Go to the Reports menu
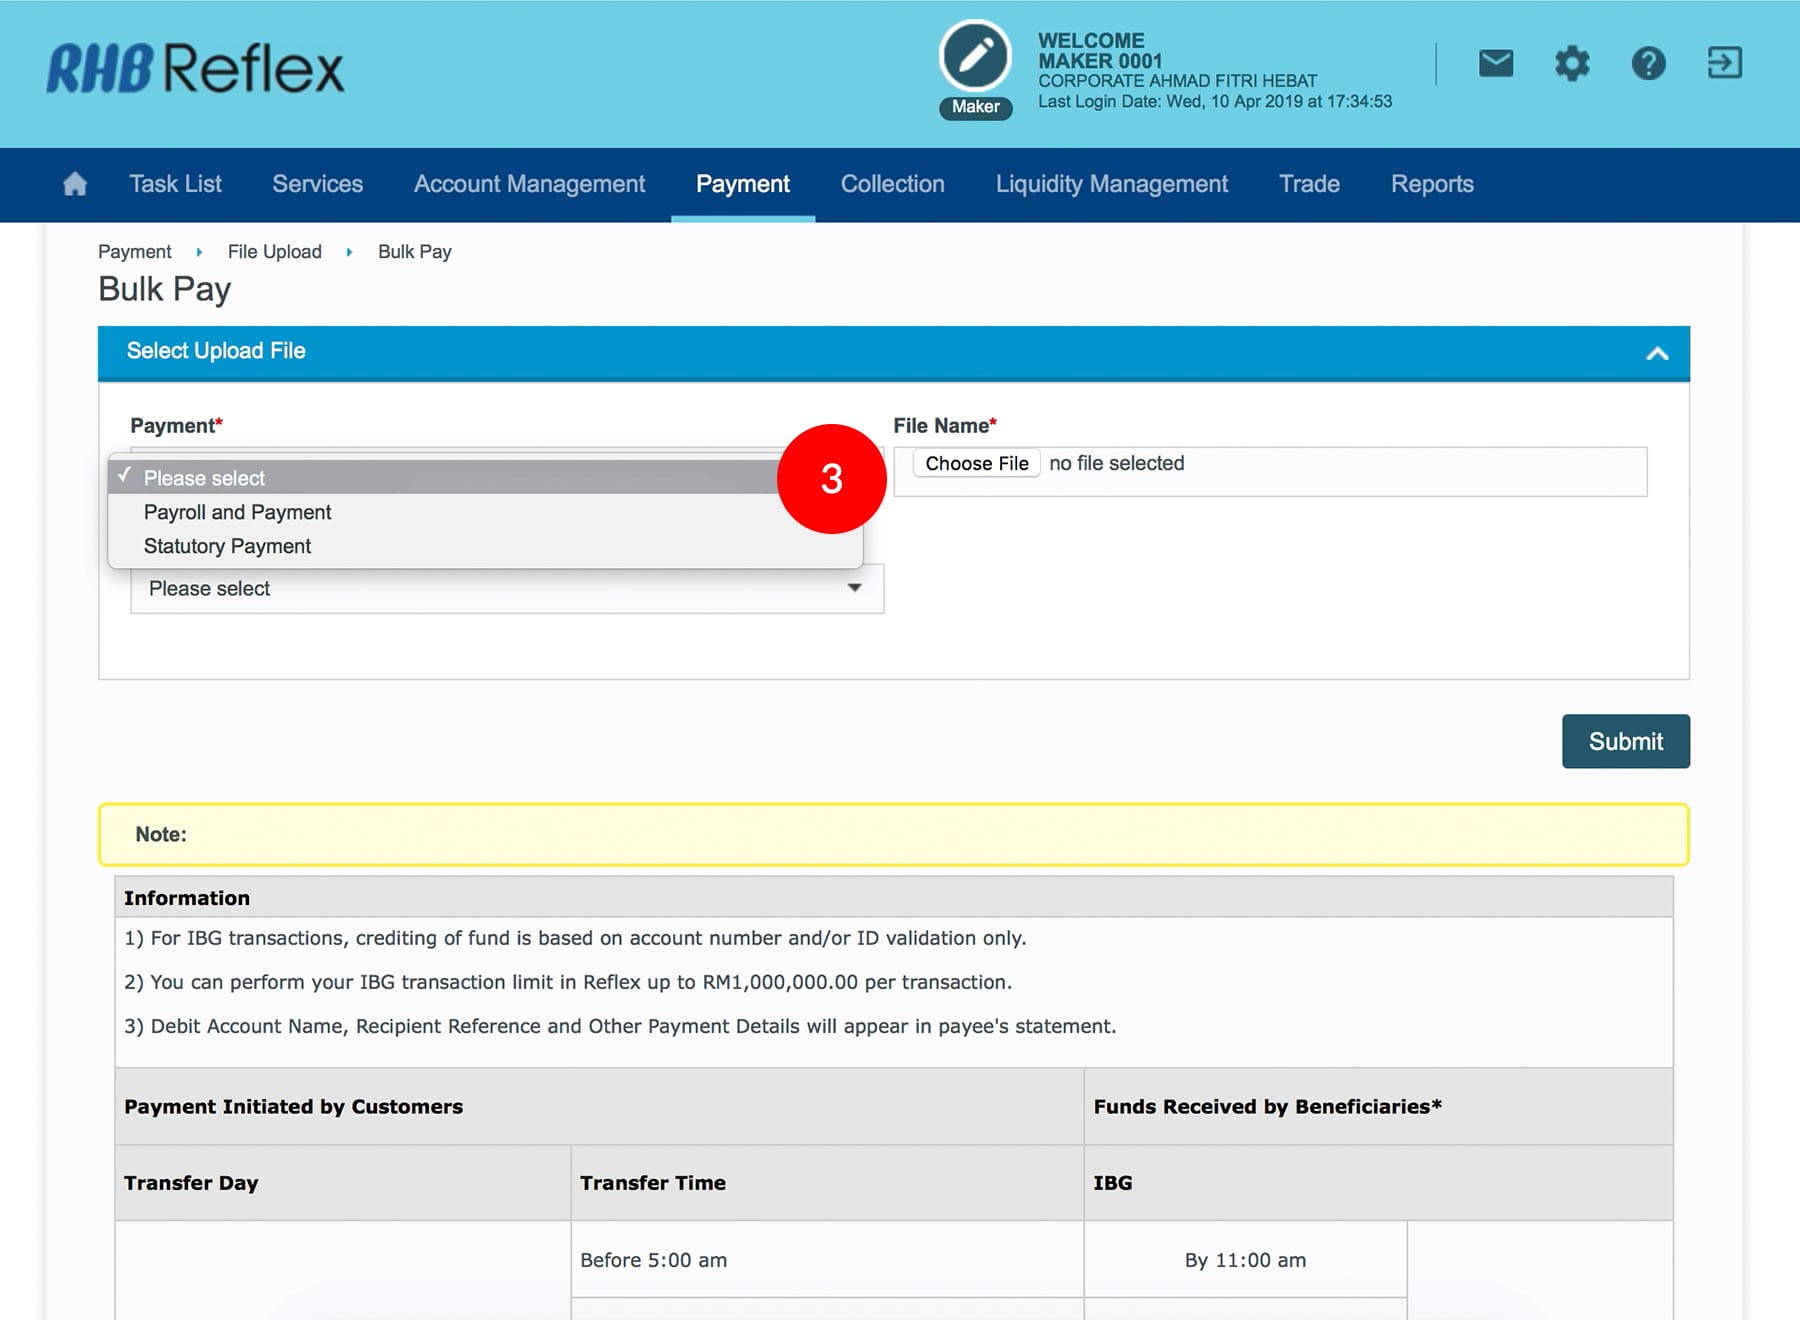The image size is (1800, 1320). point(1431,184)
